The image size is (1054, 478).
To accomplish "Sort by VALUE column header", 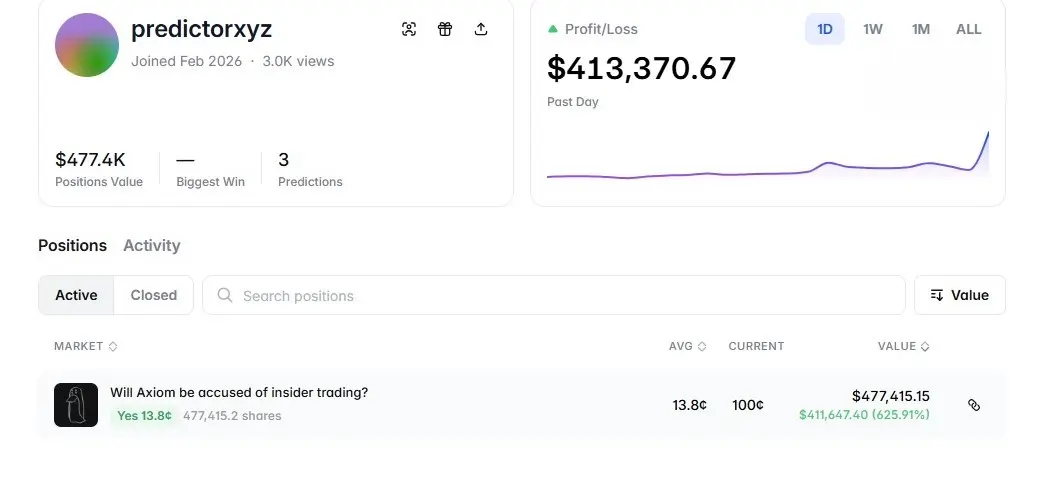I will 903,346.
